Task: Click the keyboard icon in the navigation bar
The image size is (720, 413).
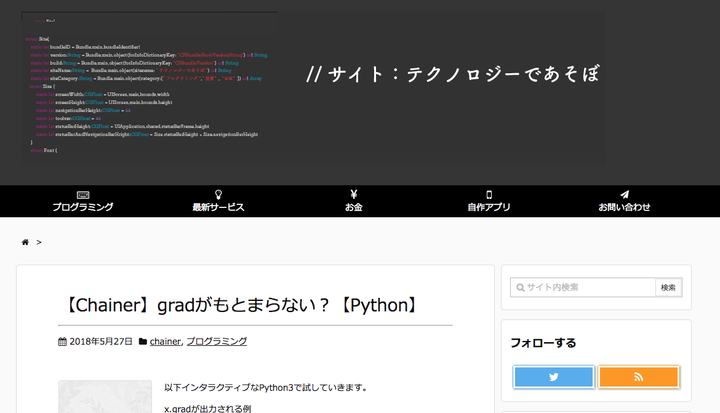Action: tap(83, 194)
